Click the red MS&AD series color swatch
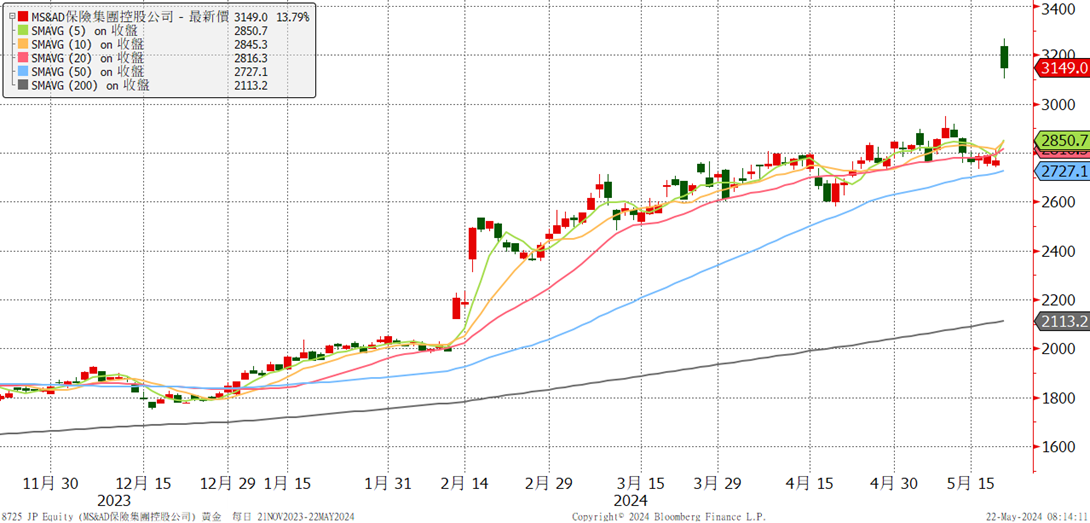Screen dimensions: 1090x523 (23, 15)
